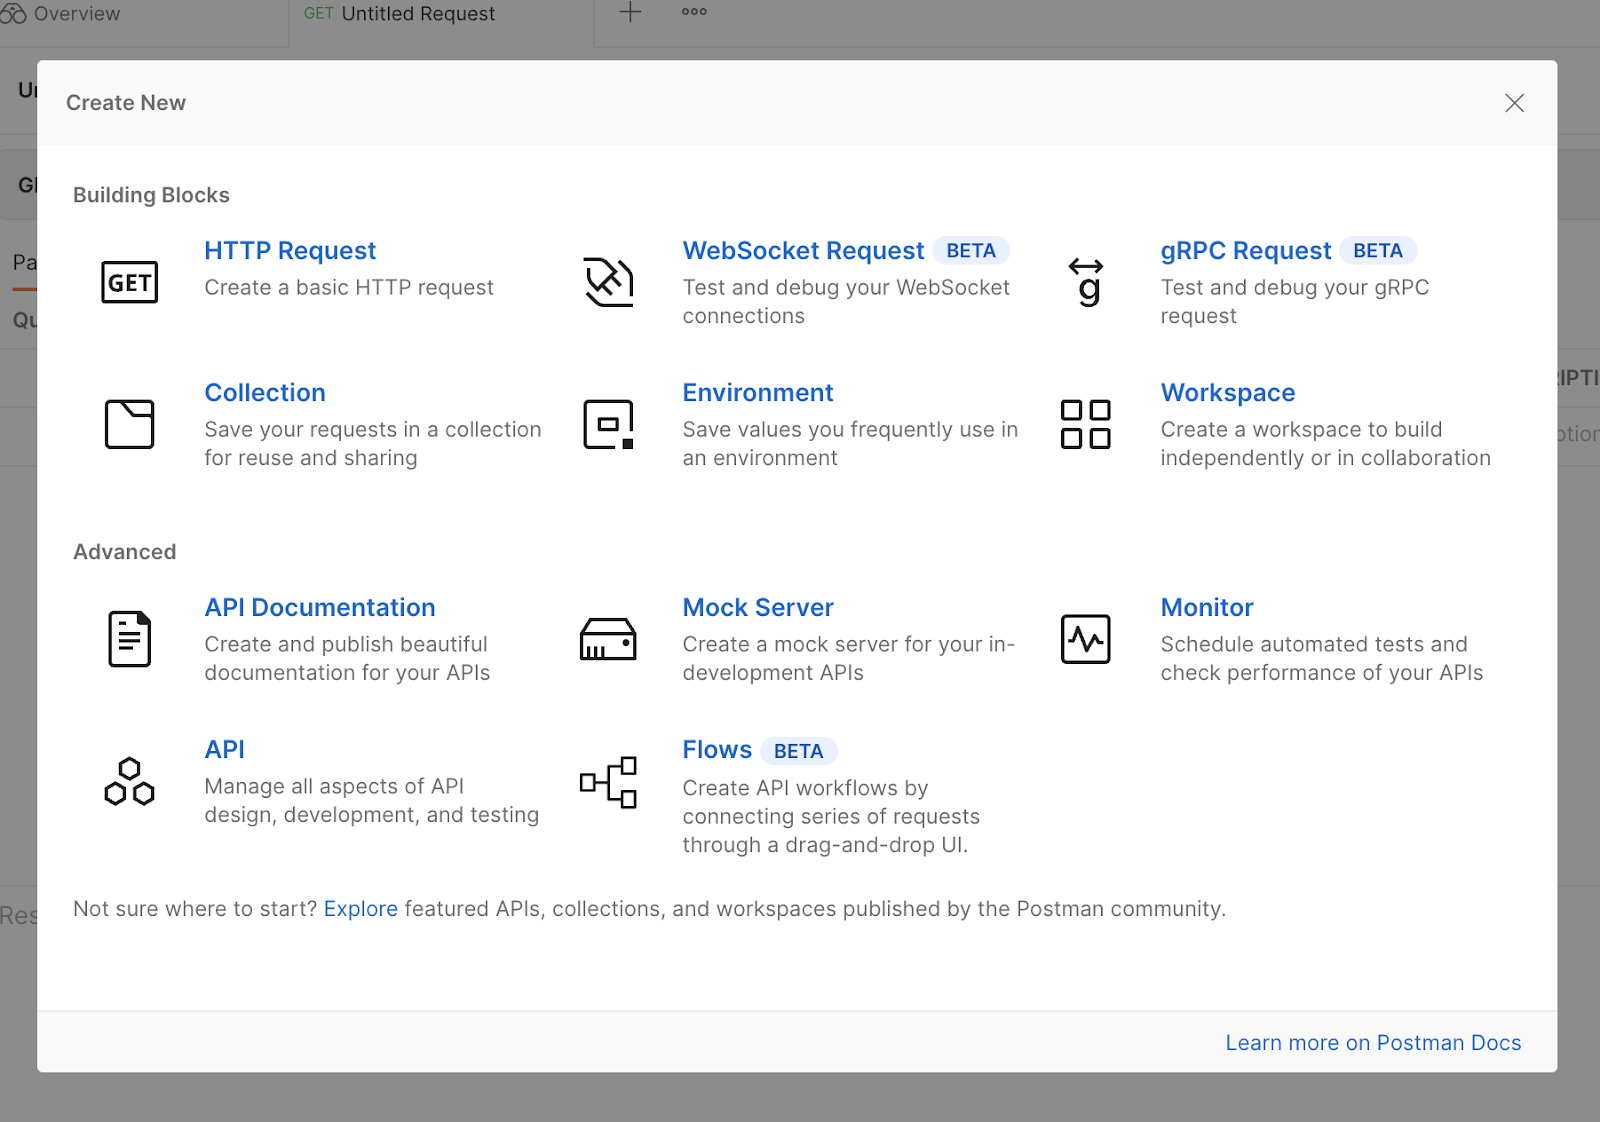1600x1122 pixels.
Task: Click the 'Advanced' section heading
Action: (125, 552)
